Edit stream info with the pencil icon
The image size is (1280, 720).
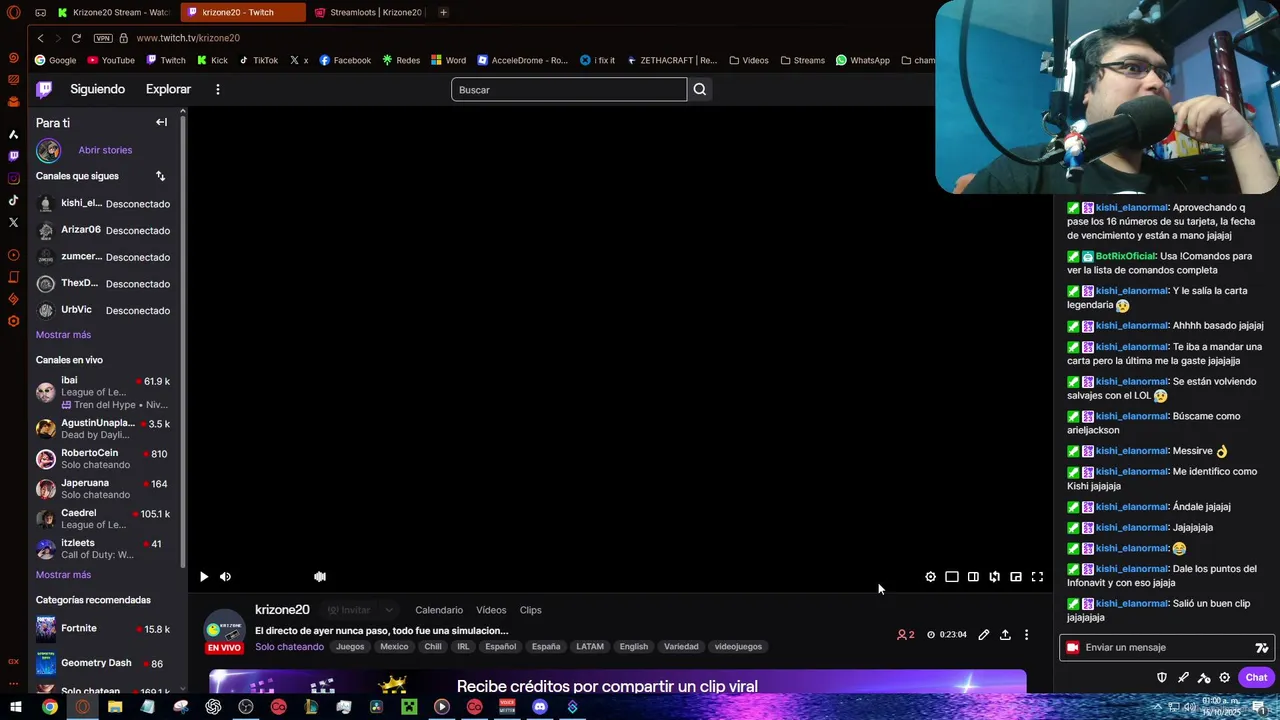tap(984, 635)
